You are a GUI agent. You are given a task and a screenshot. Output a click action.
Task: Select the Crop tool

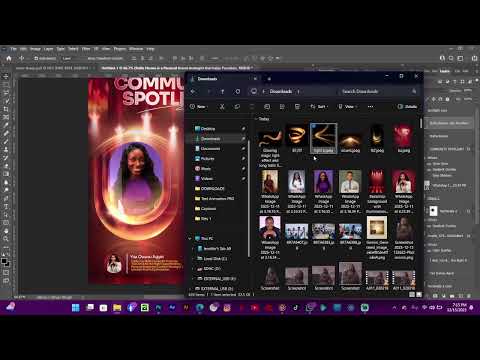coord(6,109)
